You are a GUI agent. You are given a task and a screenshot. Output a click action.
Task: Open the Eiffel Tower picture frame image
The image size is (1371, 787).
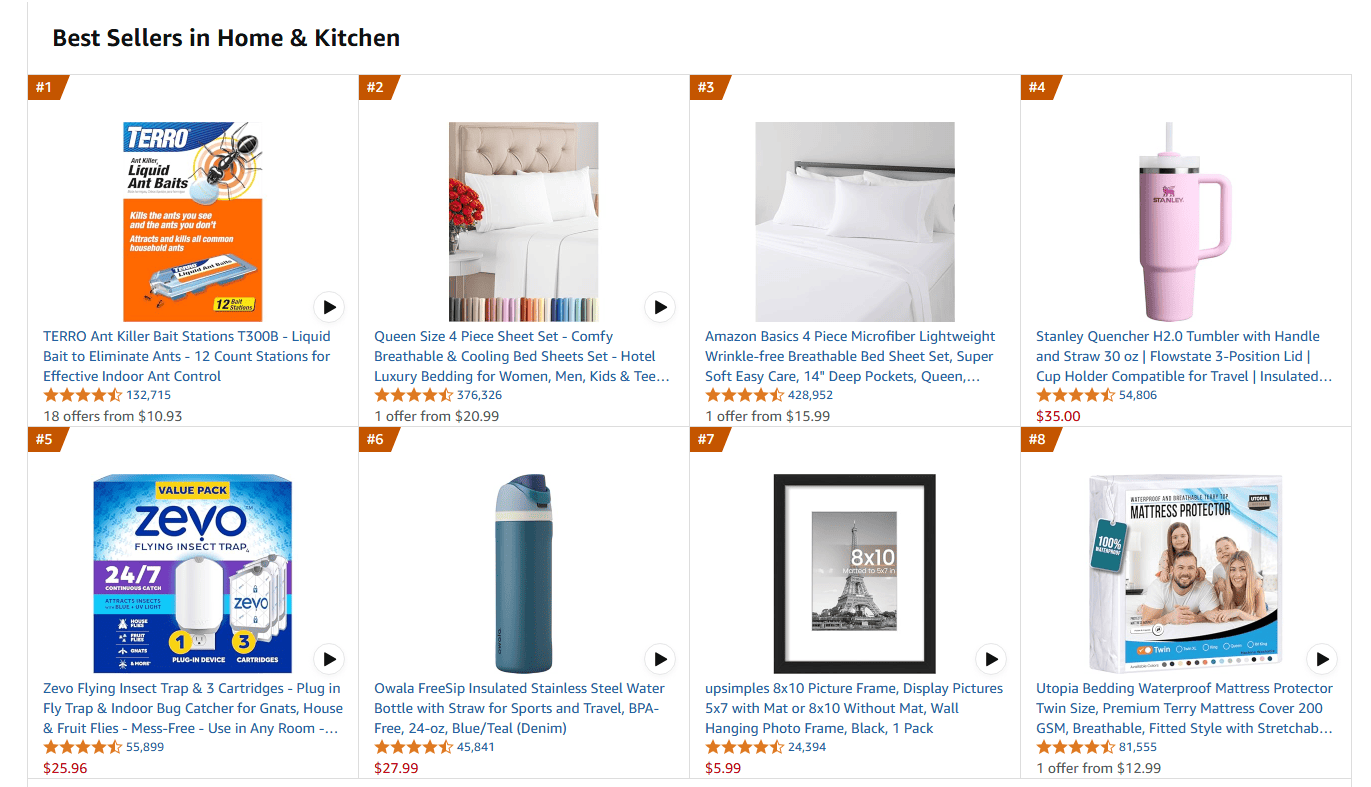click(x=854, y=573)
